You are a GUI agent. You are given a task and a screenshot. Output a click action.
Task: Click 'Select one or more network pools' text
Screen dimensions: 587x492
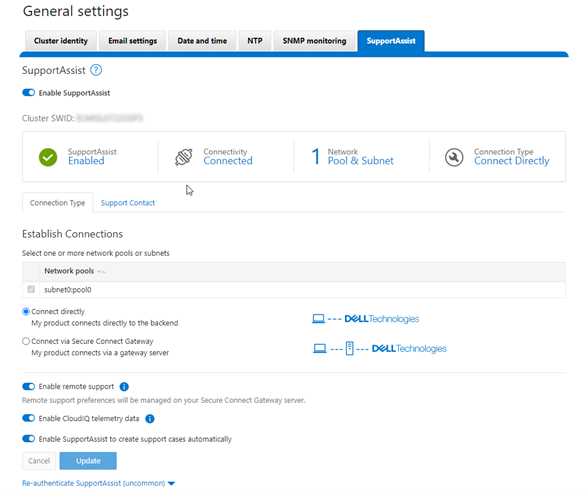[x=96, y=253]
